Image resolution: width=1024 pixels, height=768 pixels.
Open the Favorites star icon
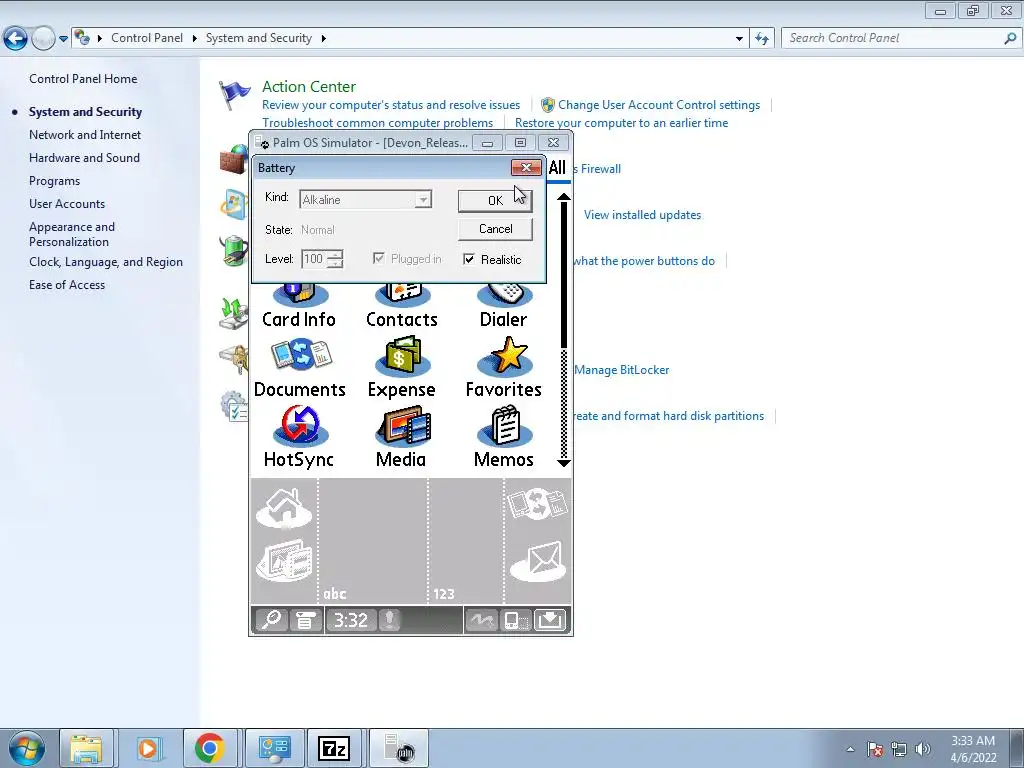(505, 357)
